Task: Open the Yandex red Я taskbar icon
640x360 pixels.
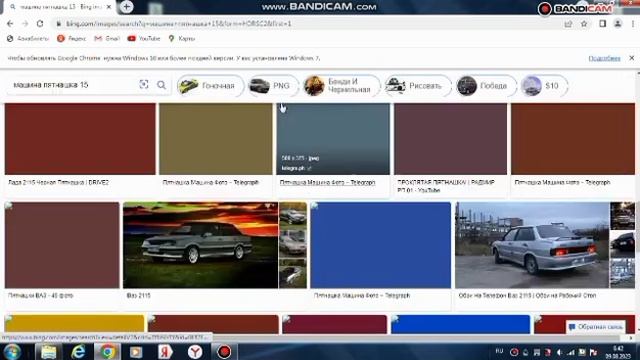Action: (x=165, y=352)
